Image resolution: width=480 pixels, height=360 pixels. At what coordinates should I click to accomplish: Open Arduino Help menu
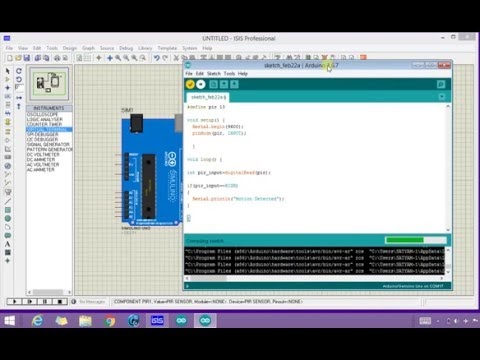coord(243,73)
